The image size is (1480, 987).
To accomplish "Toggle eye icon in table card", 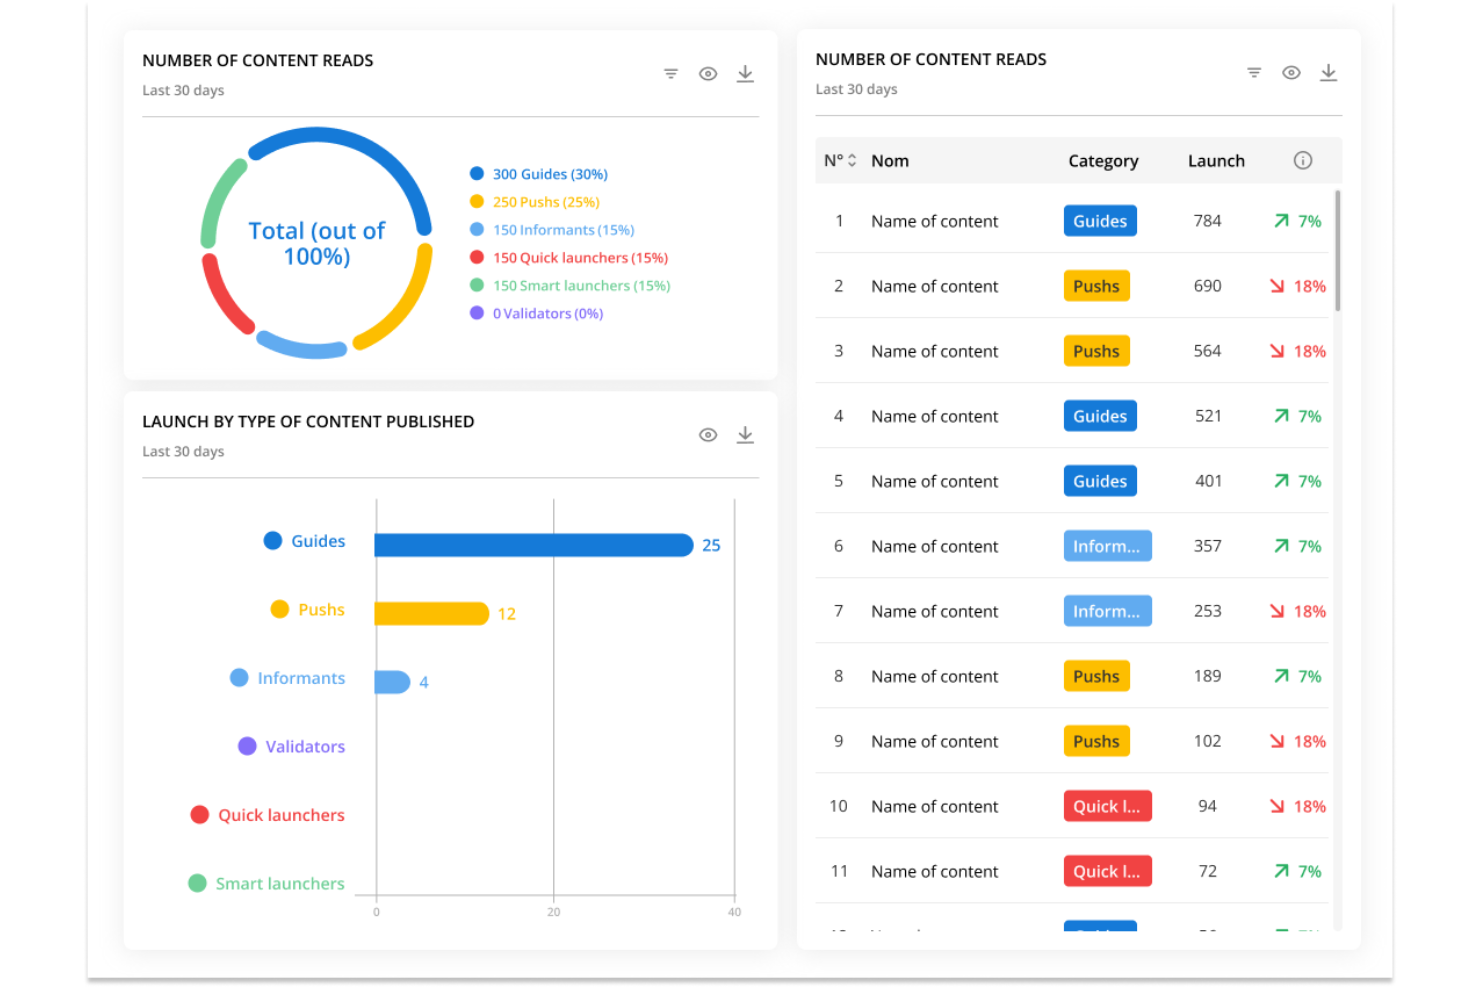I will (x=1291, y=73).
